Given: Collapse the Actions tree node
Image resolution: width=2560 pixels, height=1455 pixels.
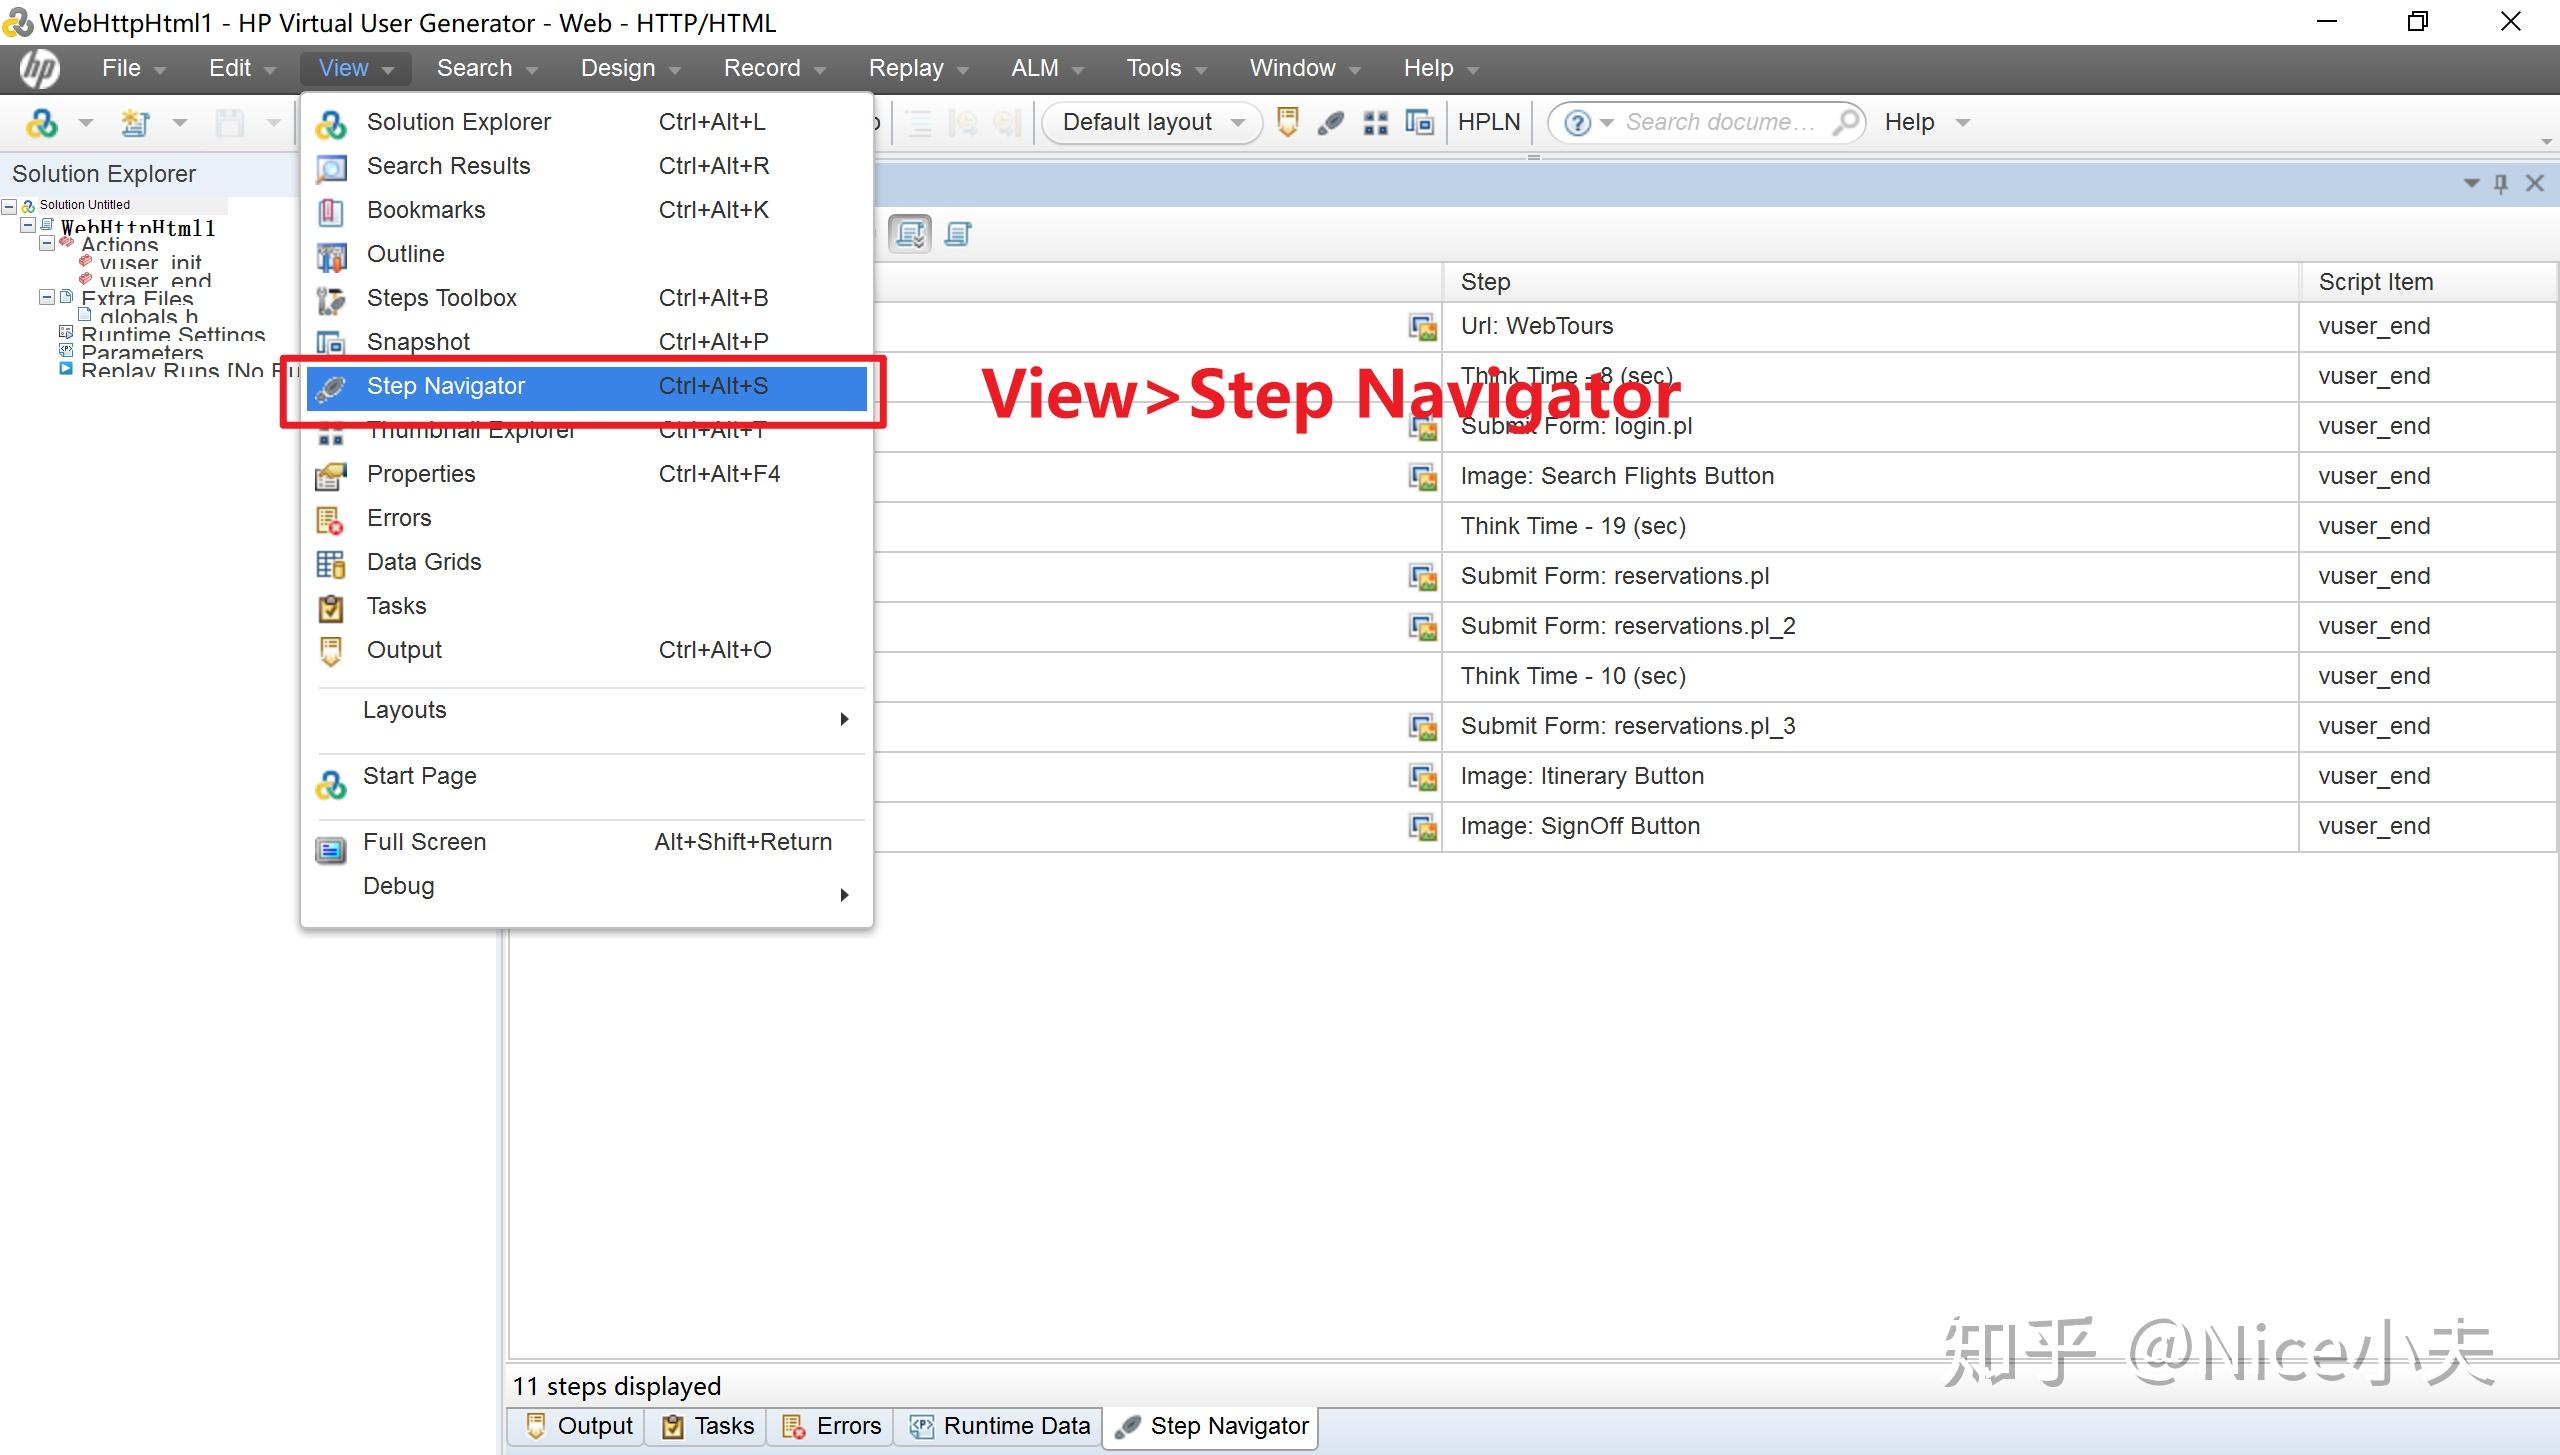Looking at the screenshot, I should (x=47, y=243).
